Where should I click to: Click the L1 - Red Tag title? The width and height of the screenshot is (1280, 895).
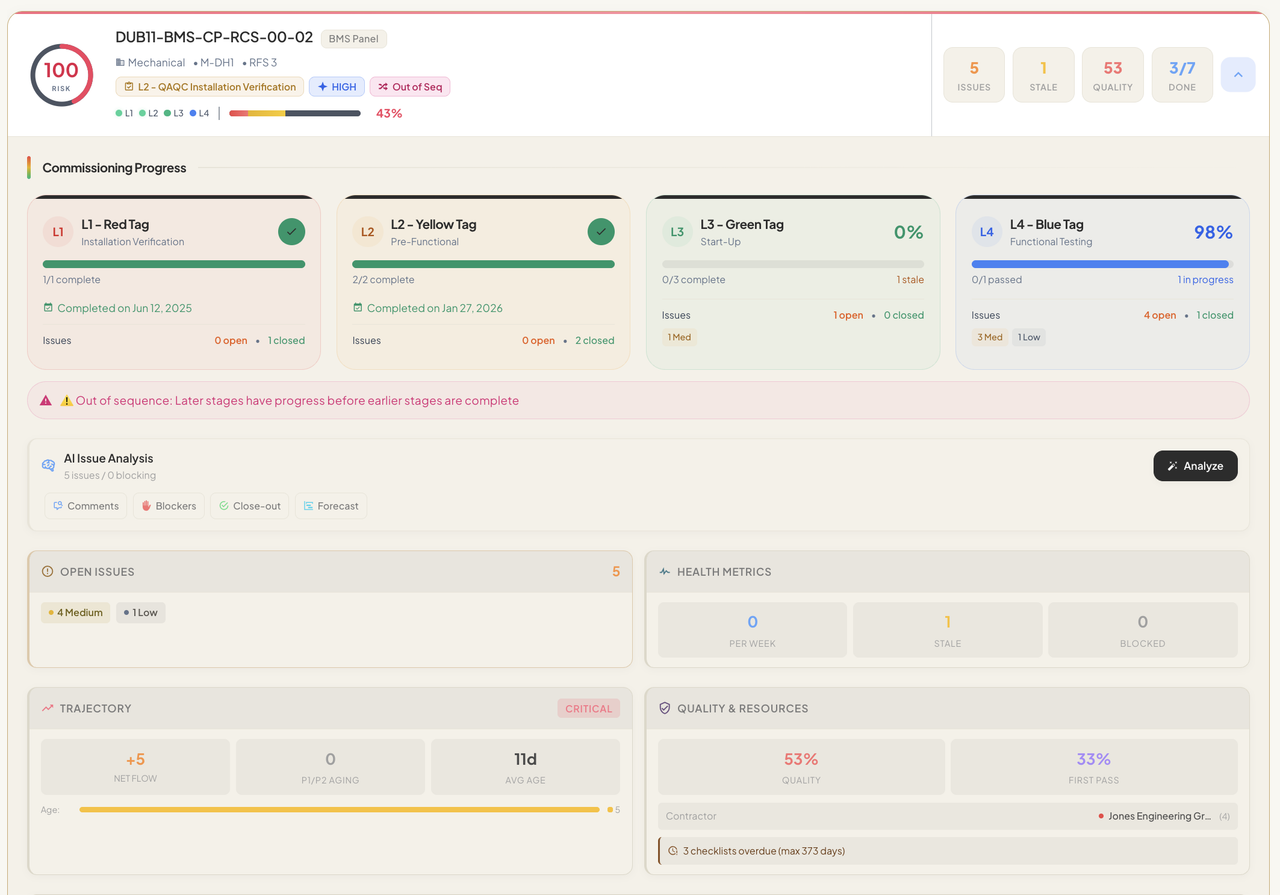[115, 225]
